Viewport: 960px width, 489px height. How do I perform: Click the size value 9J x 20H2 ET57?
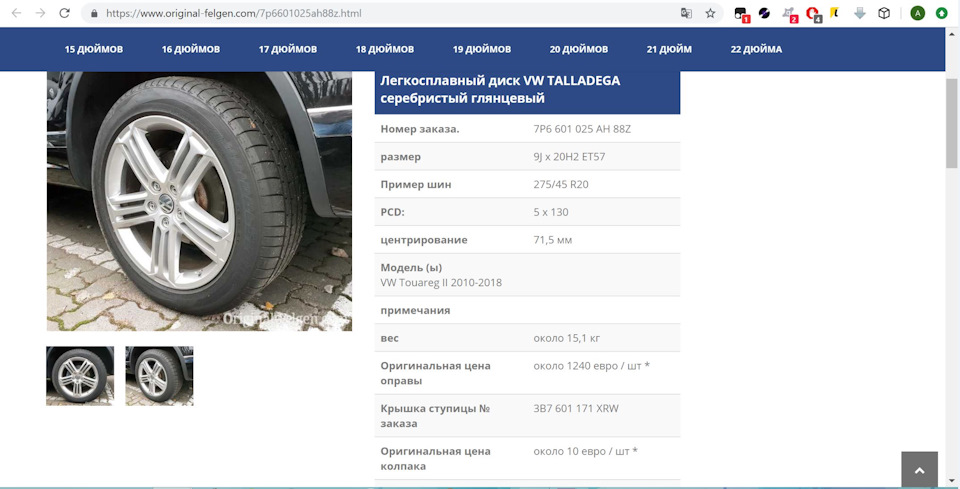(x=569, y=157)
